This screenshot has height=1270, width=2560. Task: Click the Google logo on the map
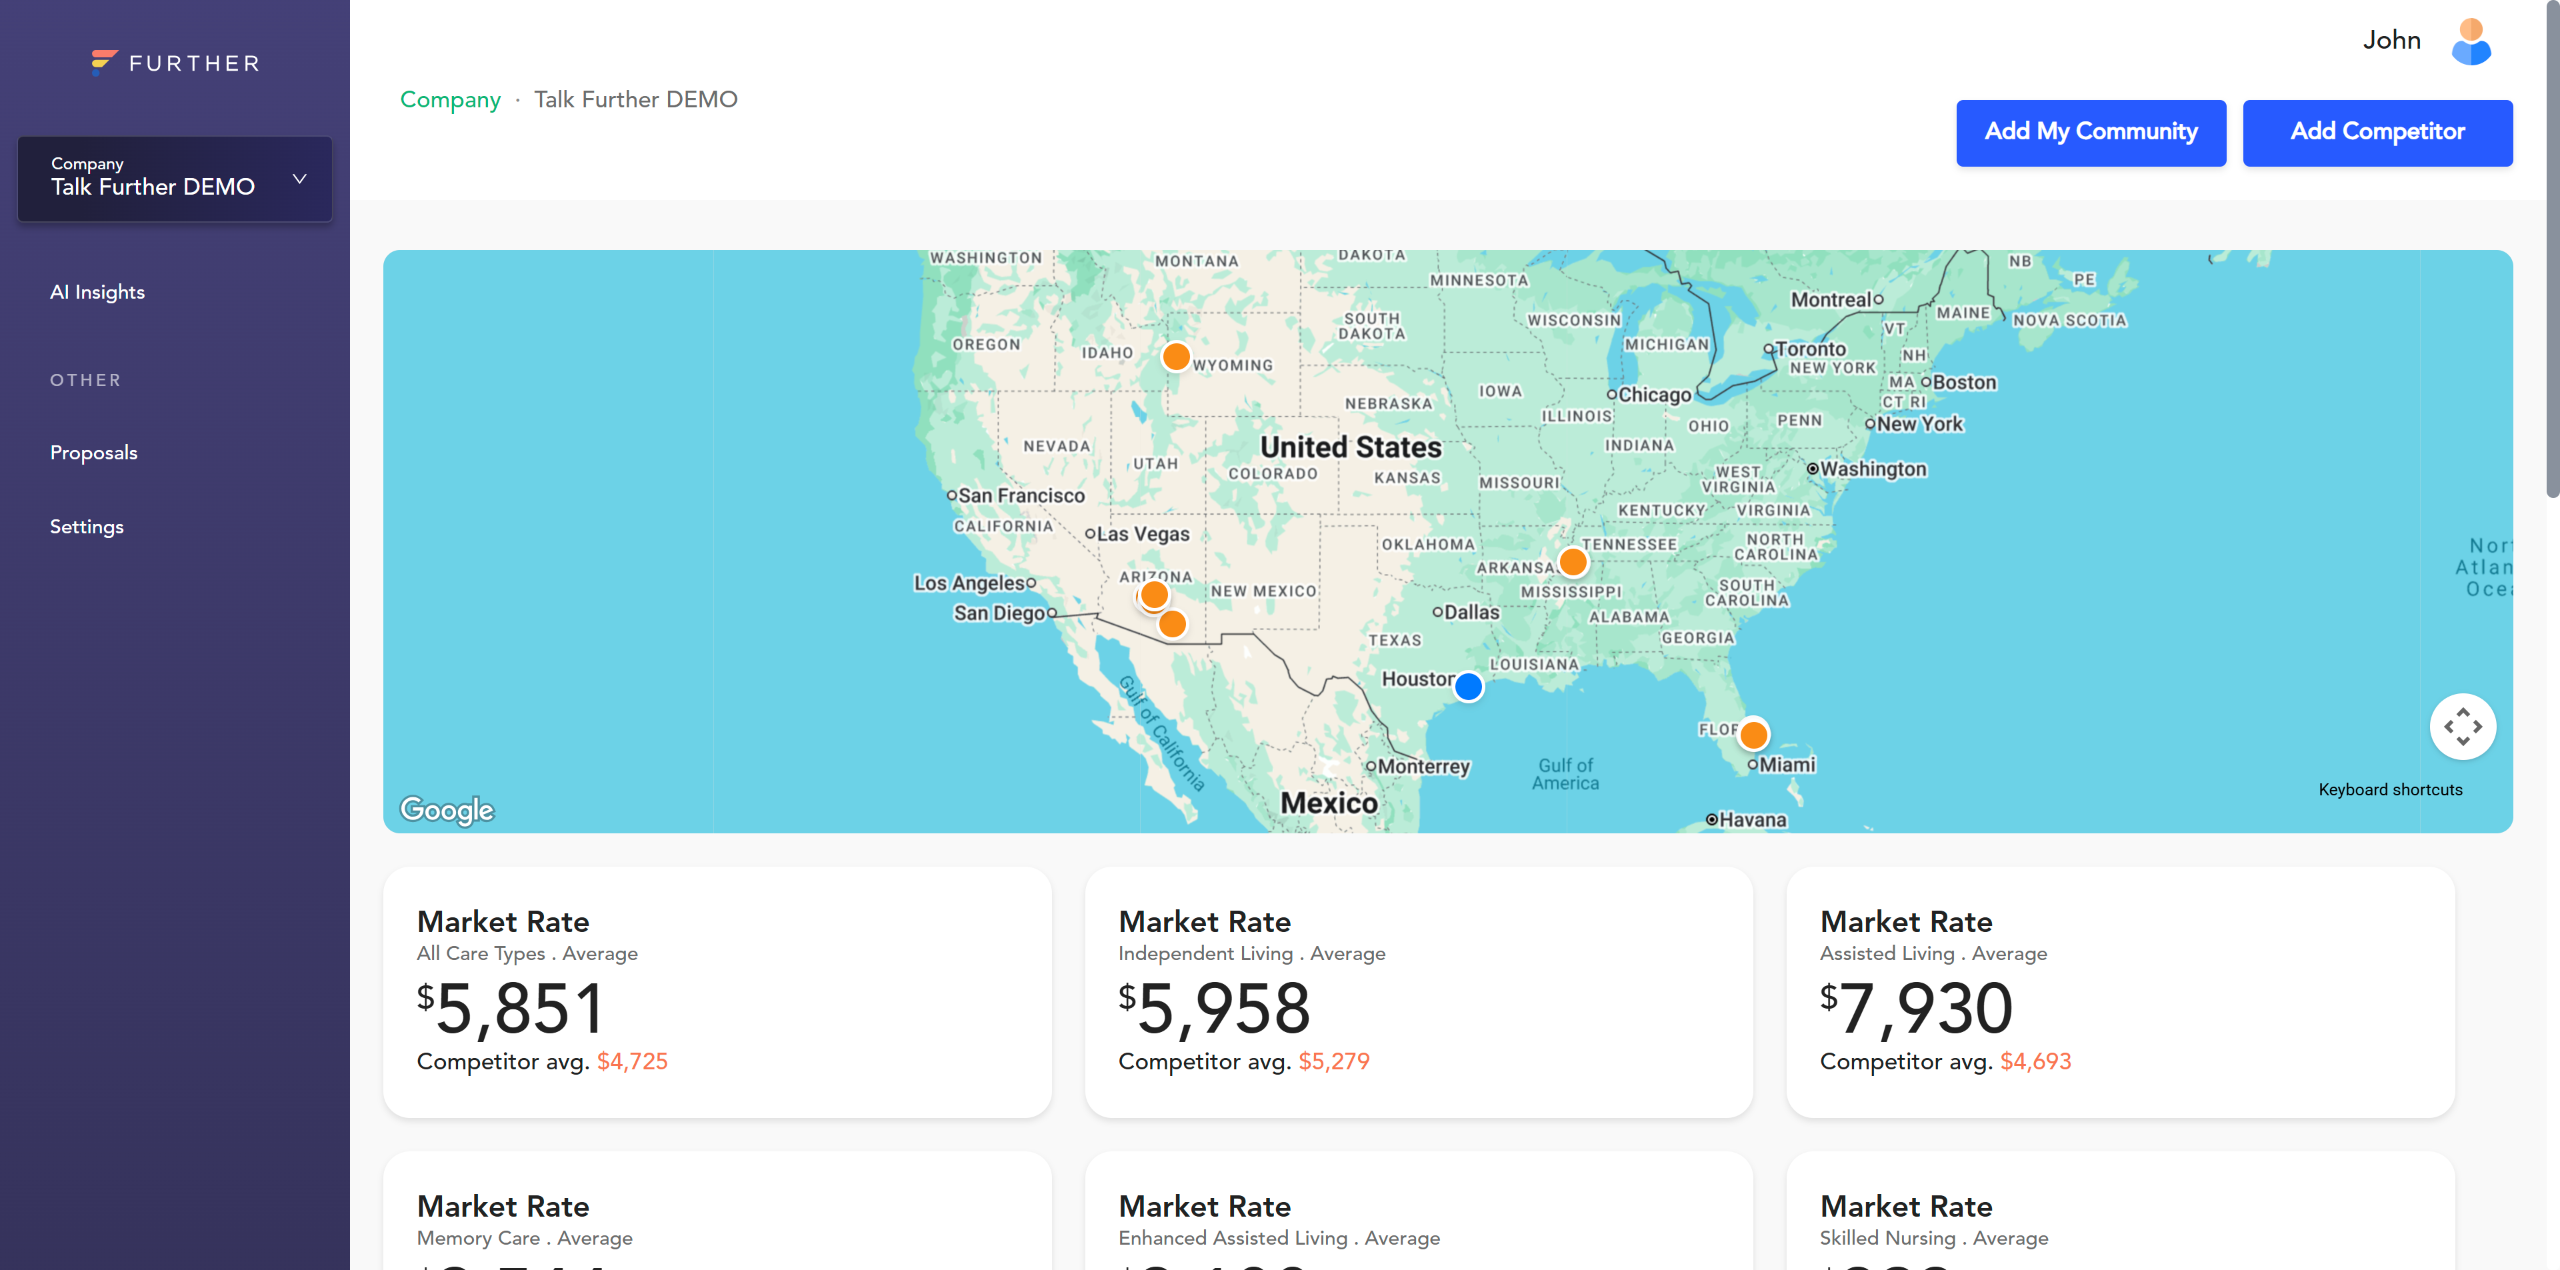click(x=447, y=809)
